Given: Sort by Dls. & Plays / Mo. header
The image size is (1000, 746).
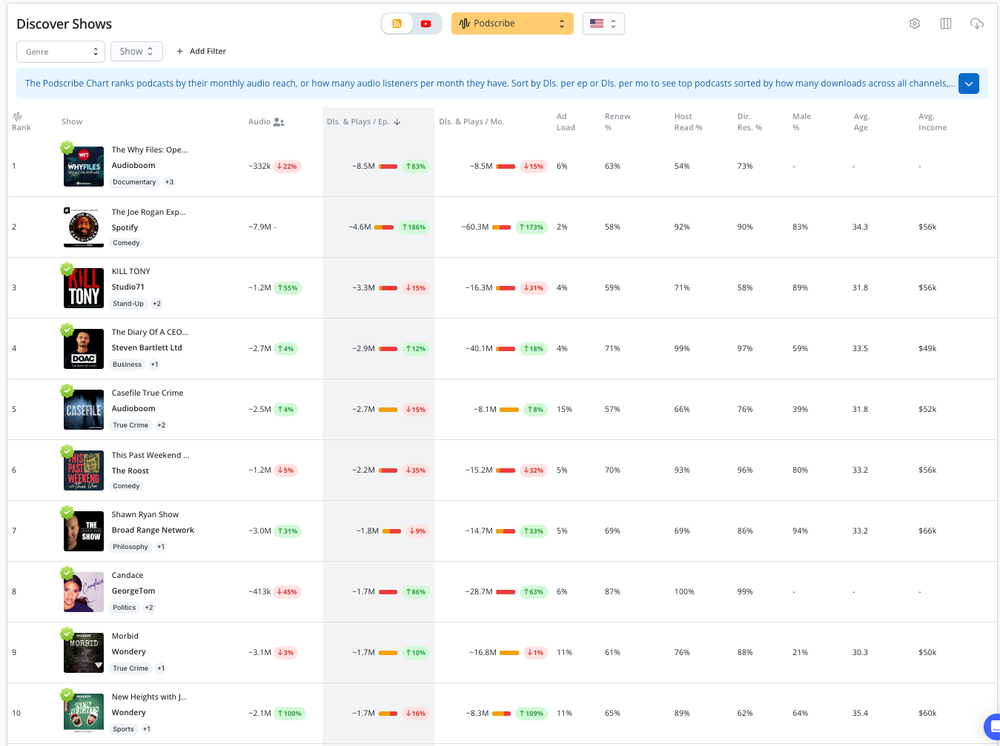Looking at the screenshot, I should tap(471, 122).
